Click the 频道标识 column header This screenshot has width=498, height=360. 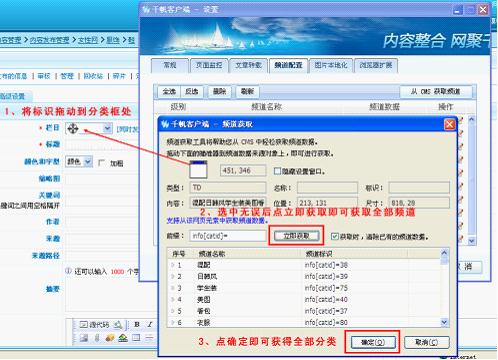pos(354,254)
